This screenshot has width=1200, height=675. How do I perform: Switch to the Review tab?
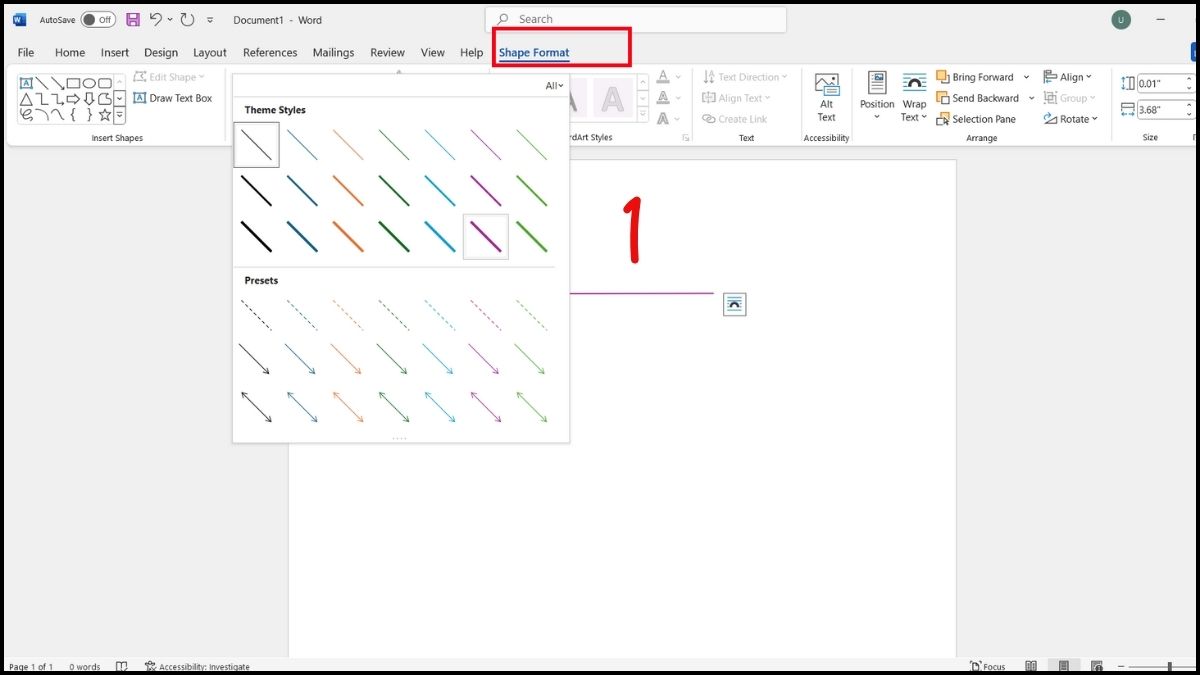coord(387,52)
